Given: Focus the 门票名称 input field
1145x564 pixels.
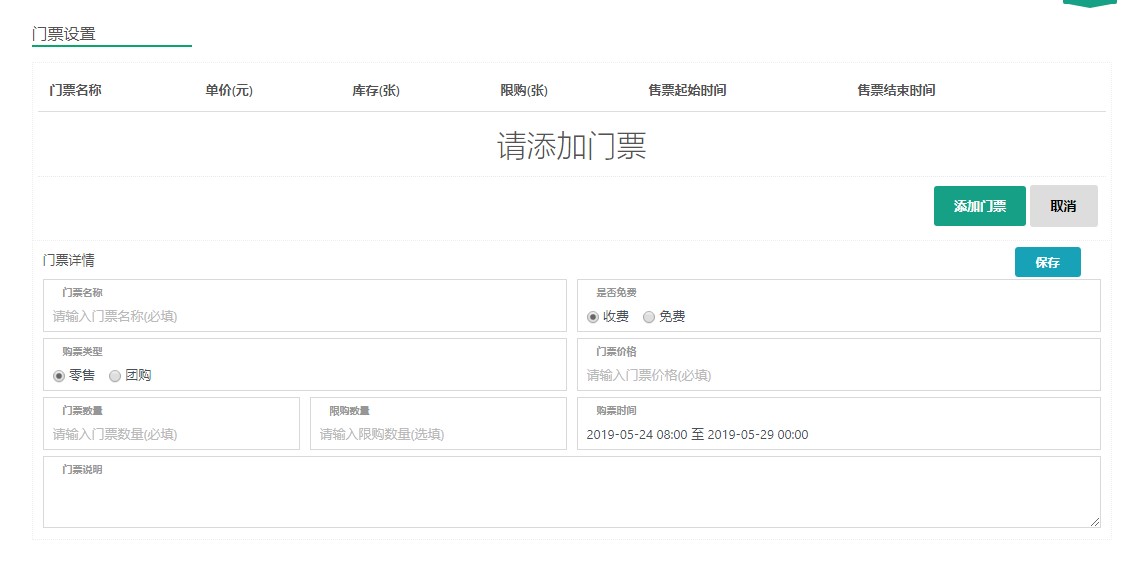Looking at the screenshot, I should [304, 316].
